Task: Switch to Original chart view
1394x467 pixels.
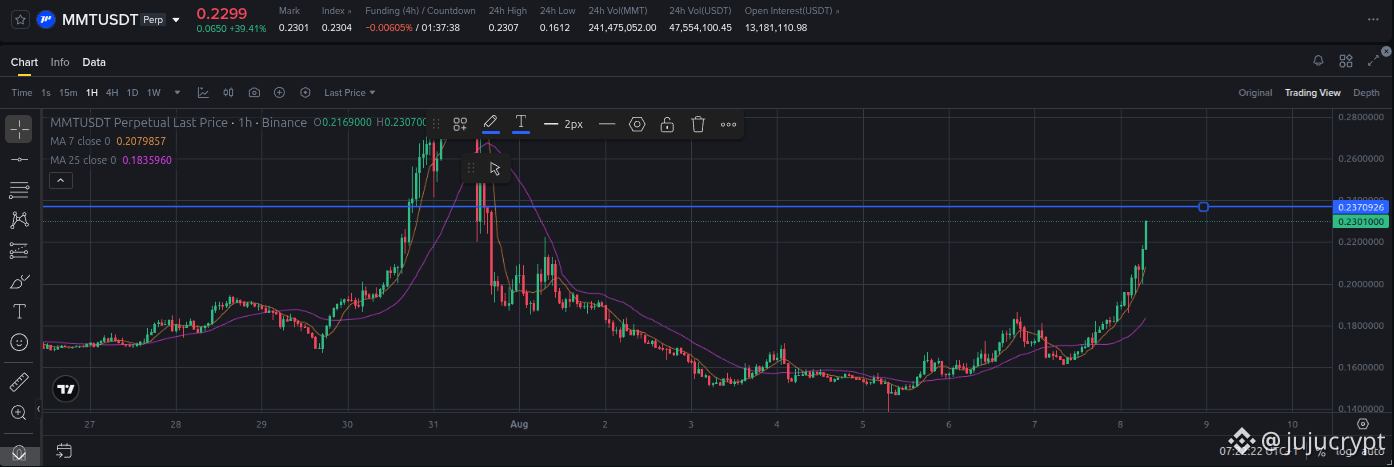Action: (1255, 93)
